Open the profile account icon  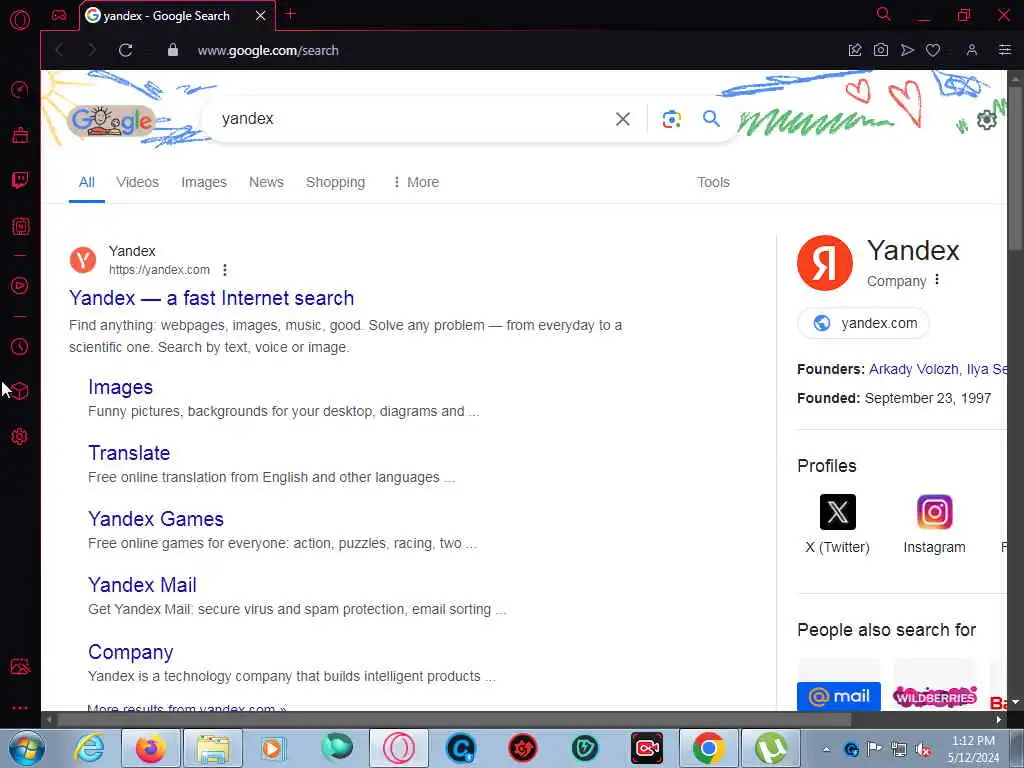click(972, 50)
